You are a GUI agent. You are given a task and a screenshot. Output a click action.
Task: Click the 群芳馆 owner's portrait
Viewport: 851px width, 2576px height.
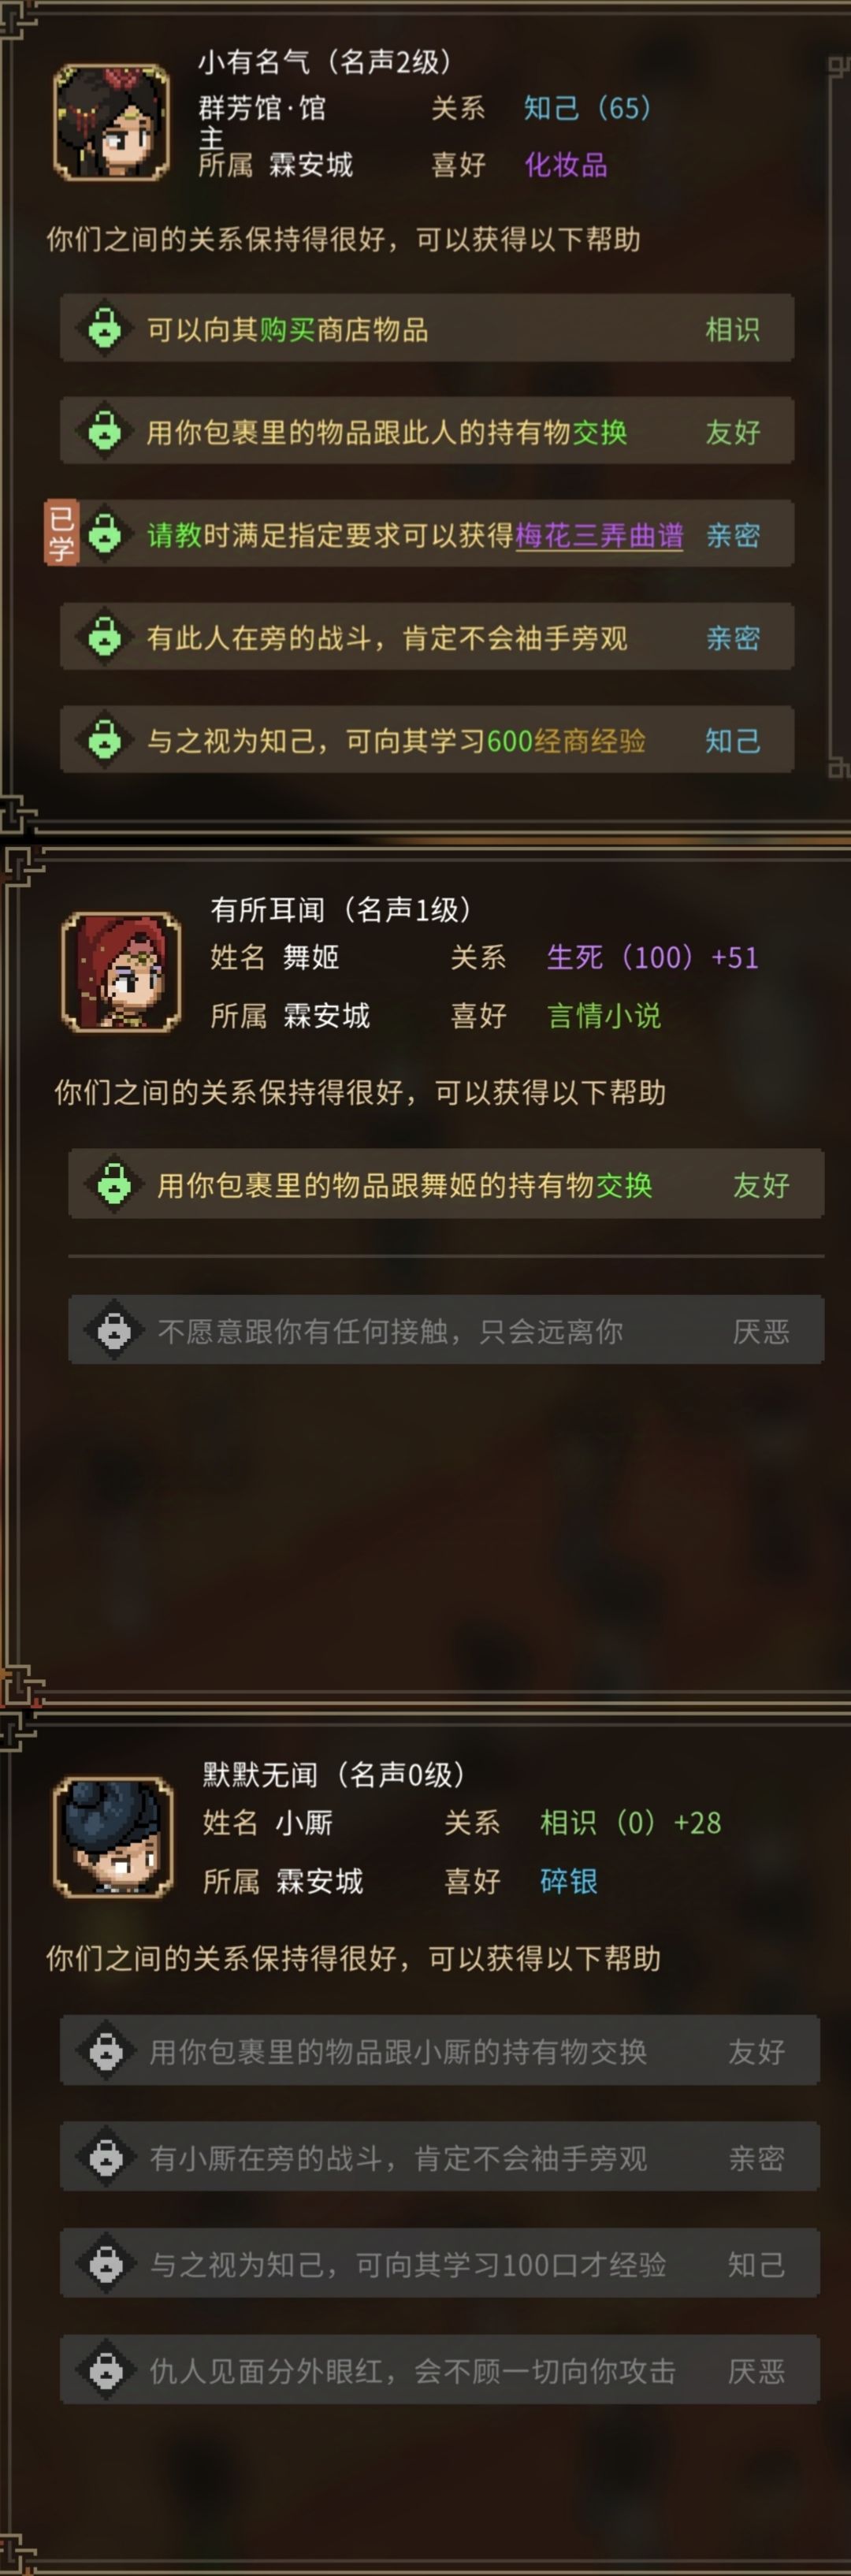(x=111, y=122)
